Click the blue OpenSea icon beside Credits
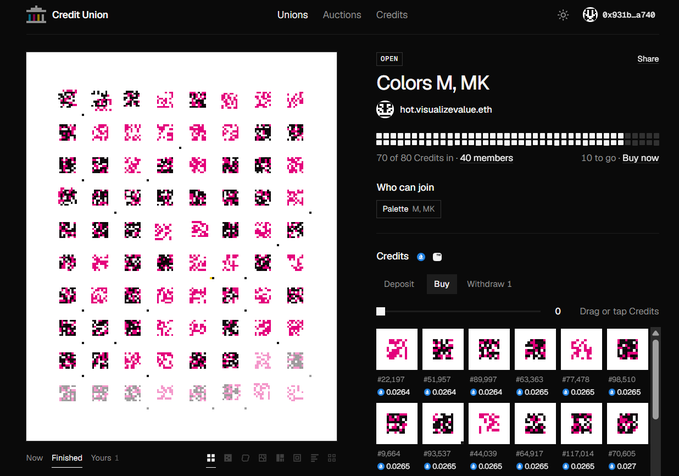679x476 pixels. [x=421, y=257]
